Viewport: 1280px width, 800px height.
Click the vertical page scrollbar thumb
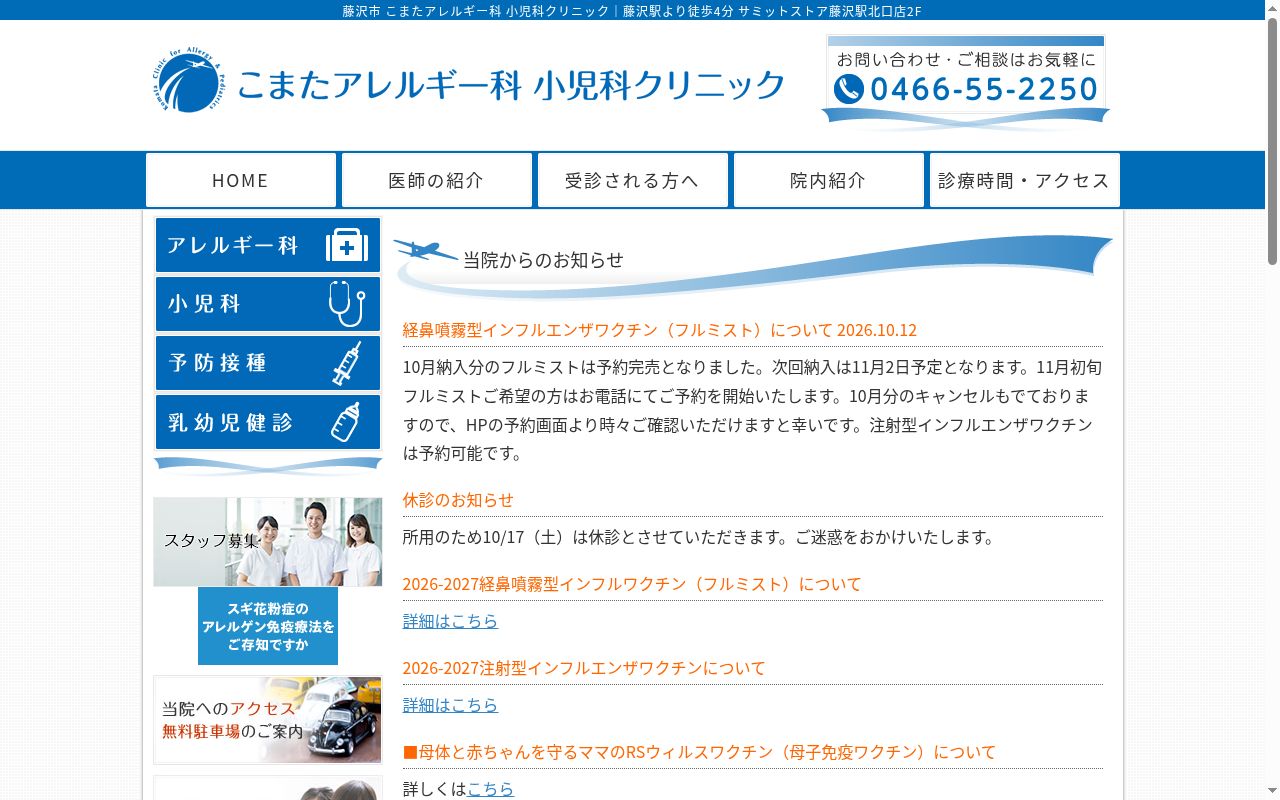pos(1272,140)
